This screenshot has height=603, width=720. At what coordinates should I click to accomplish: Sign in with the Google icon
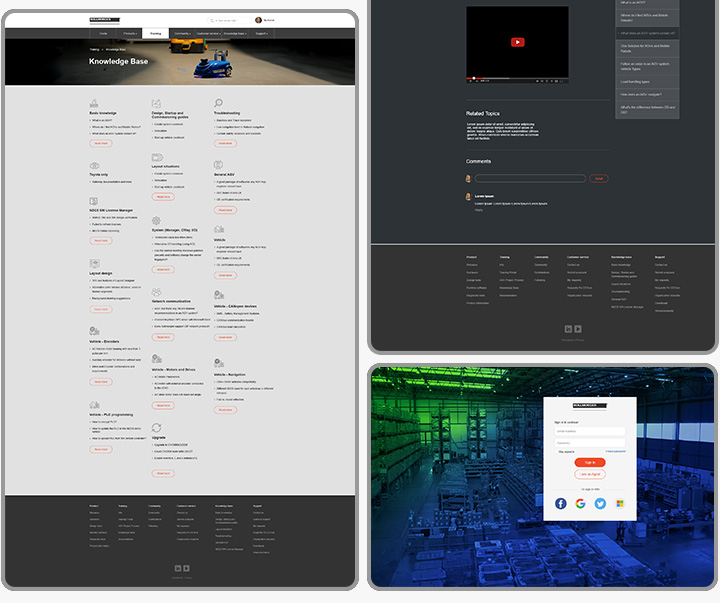click(580, 504)
